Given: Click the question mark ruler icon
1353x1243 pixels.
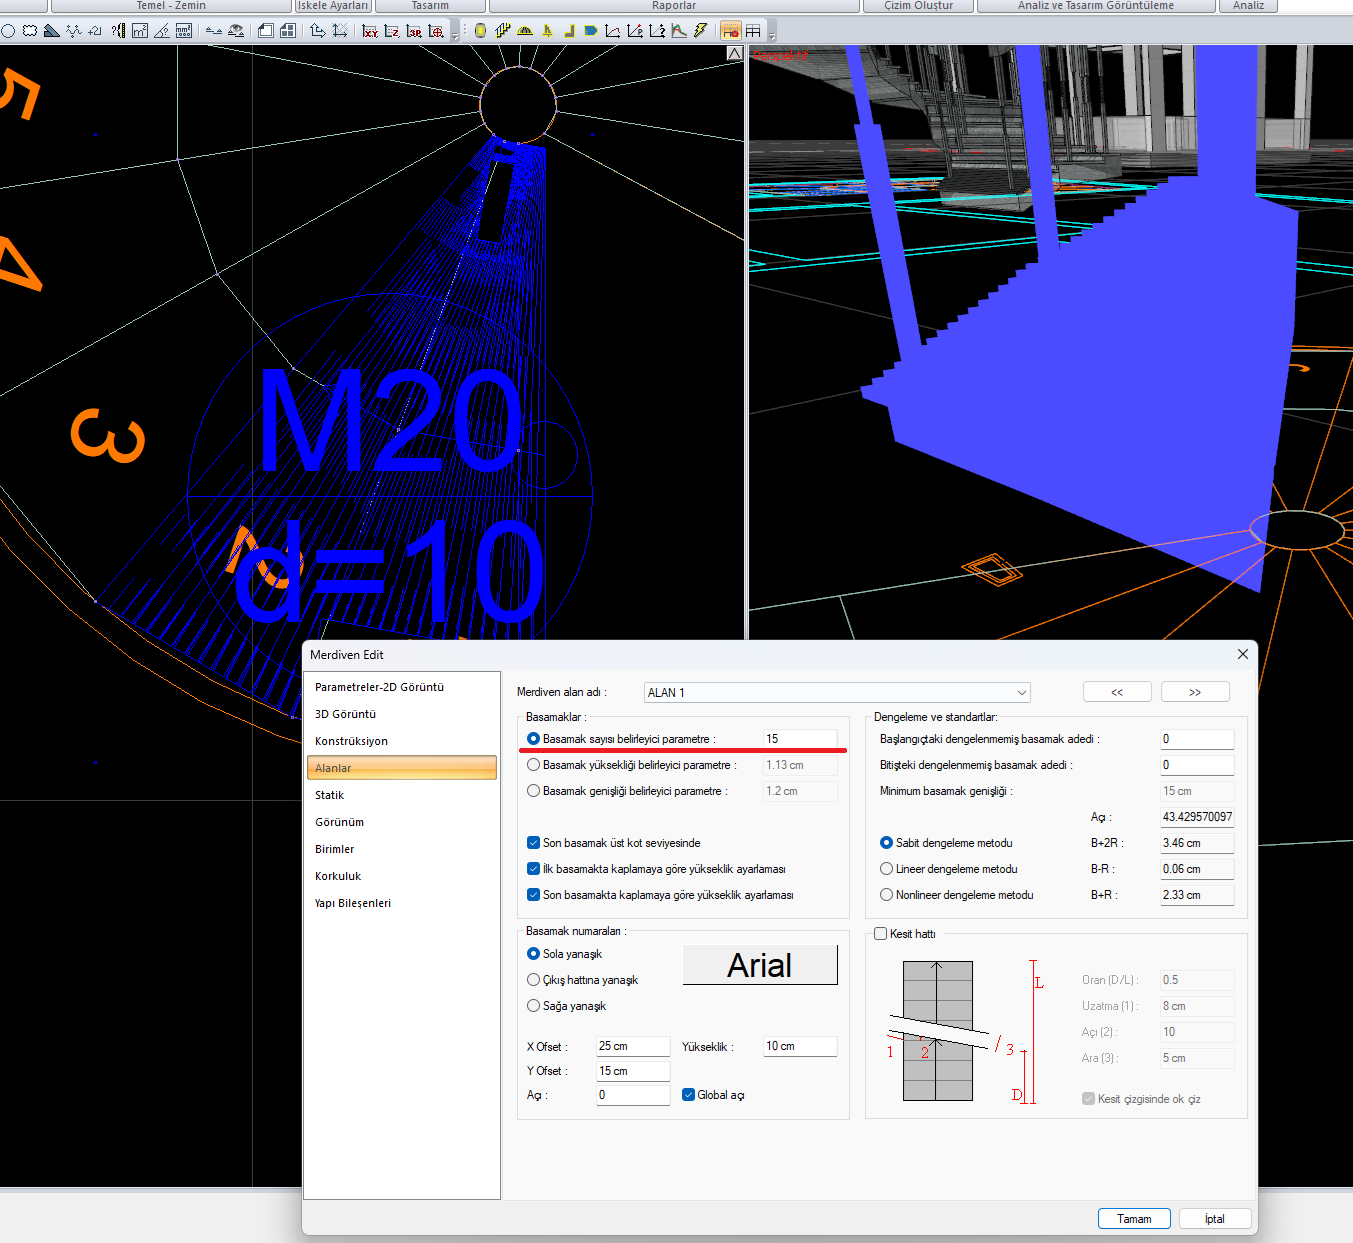Looking at the screenshot, I should 118,31.
